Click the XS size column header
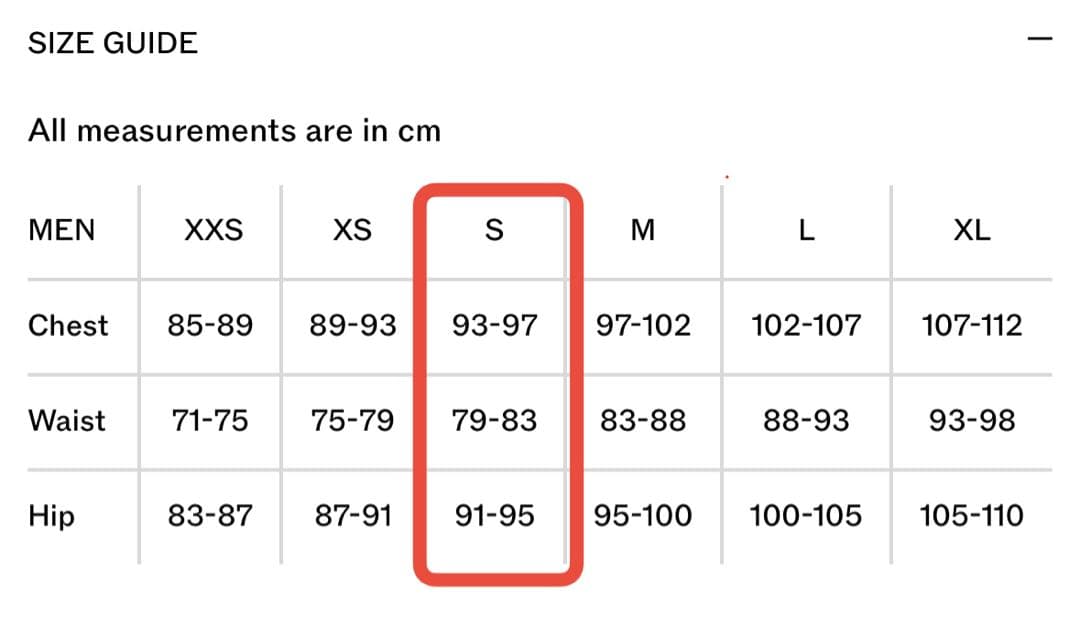The image size is (1080, 618). (352, 231)
